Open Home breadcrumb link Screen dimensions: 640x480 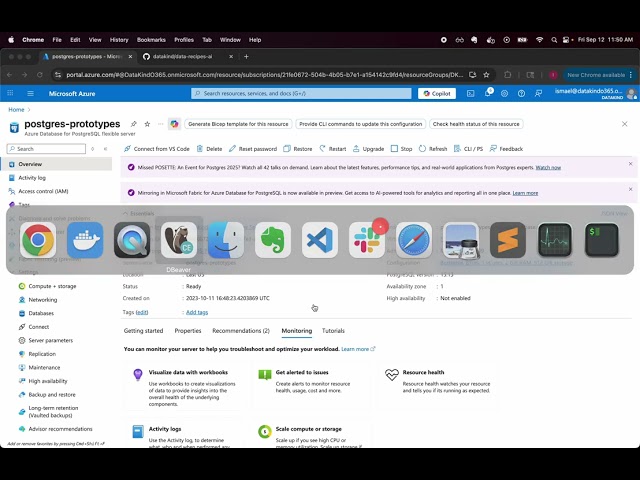[x=16, y=109]
